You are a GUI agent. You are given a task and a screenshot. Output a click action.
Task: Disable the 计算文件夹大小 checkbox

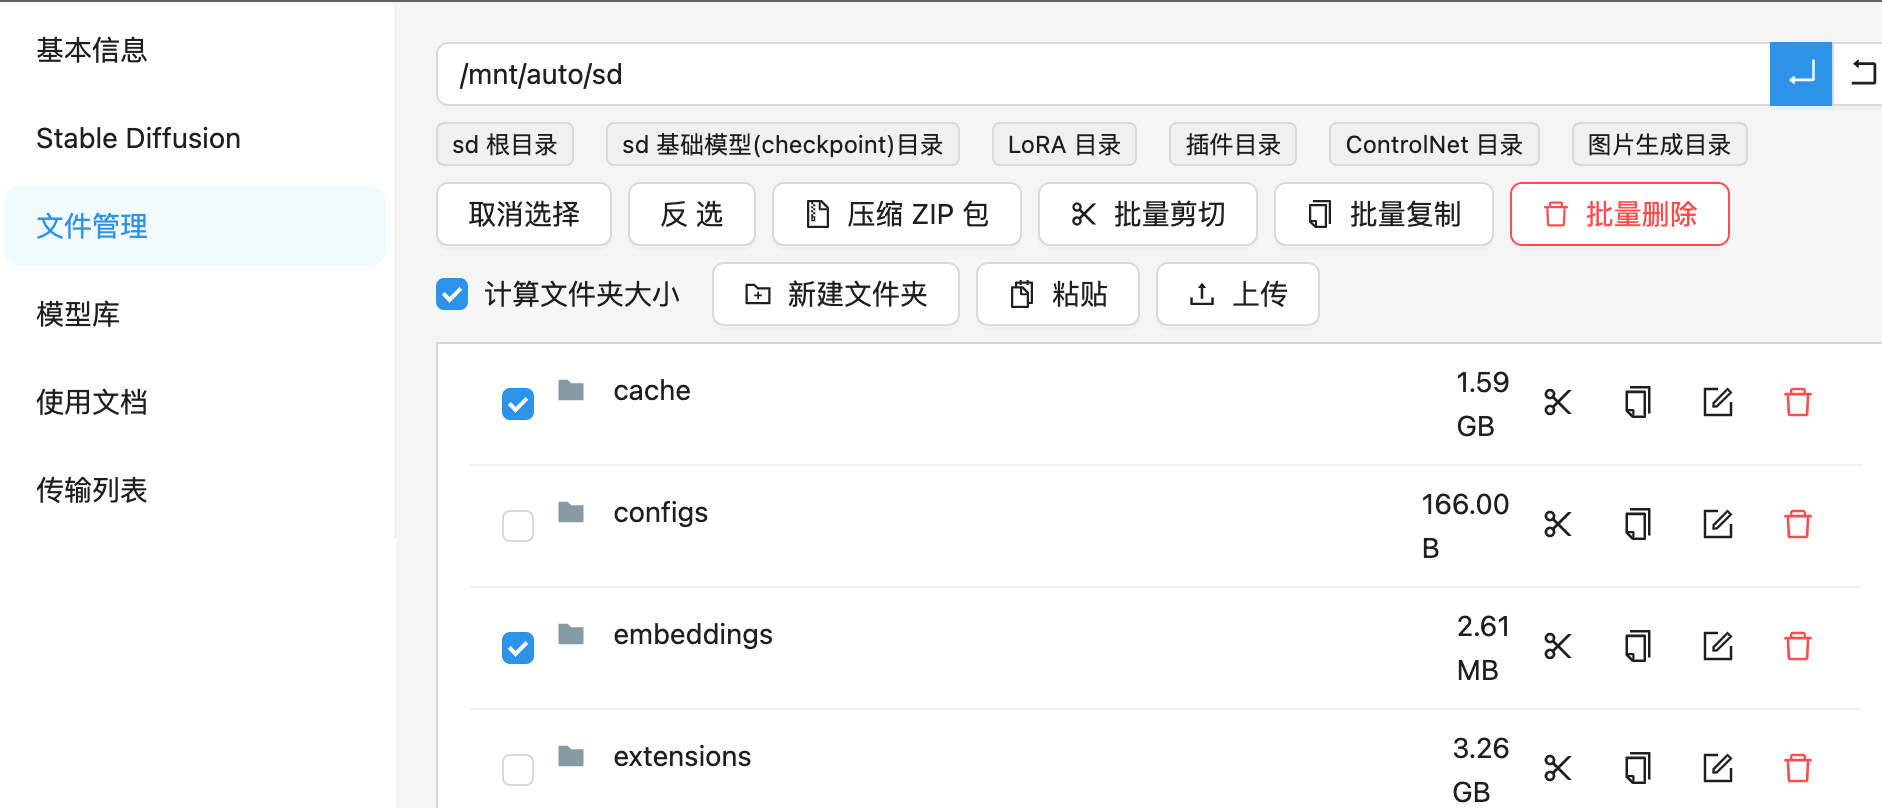click(452, 294)
